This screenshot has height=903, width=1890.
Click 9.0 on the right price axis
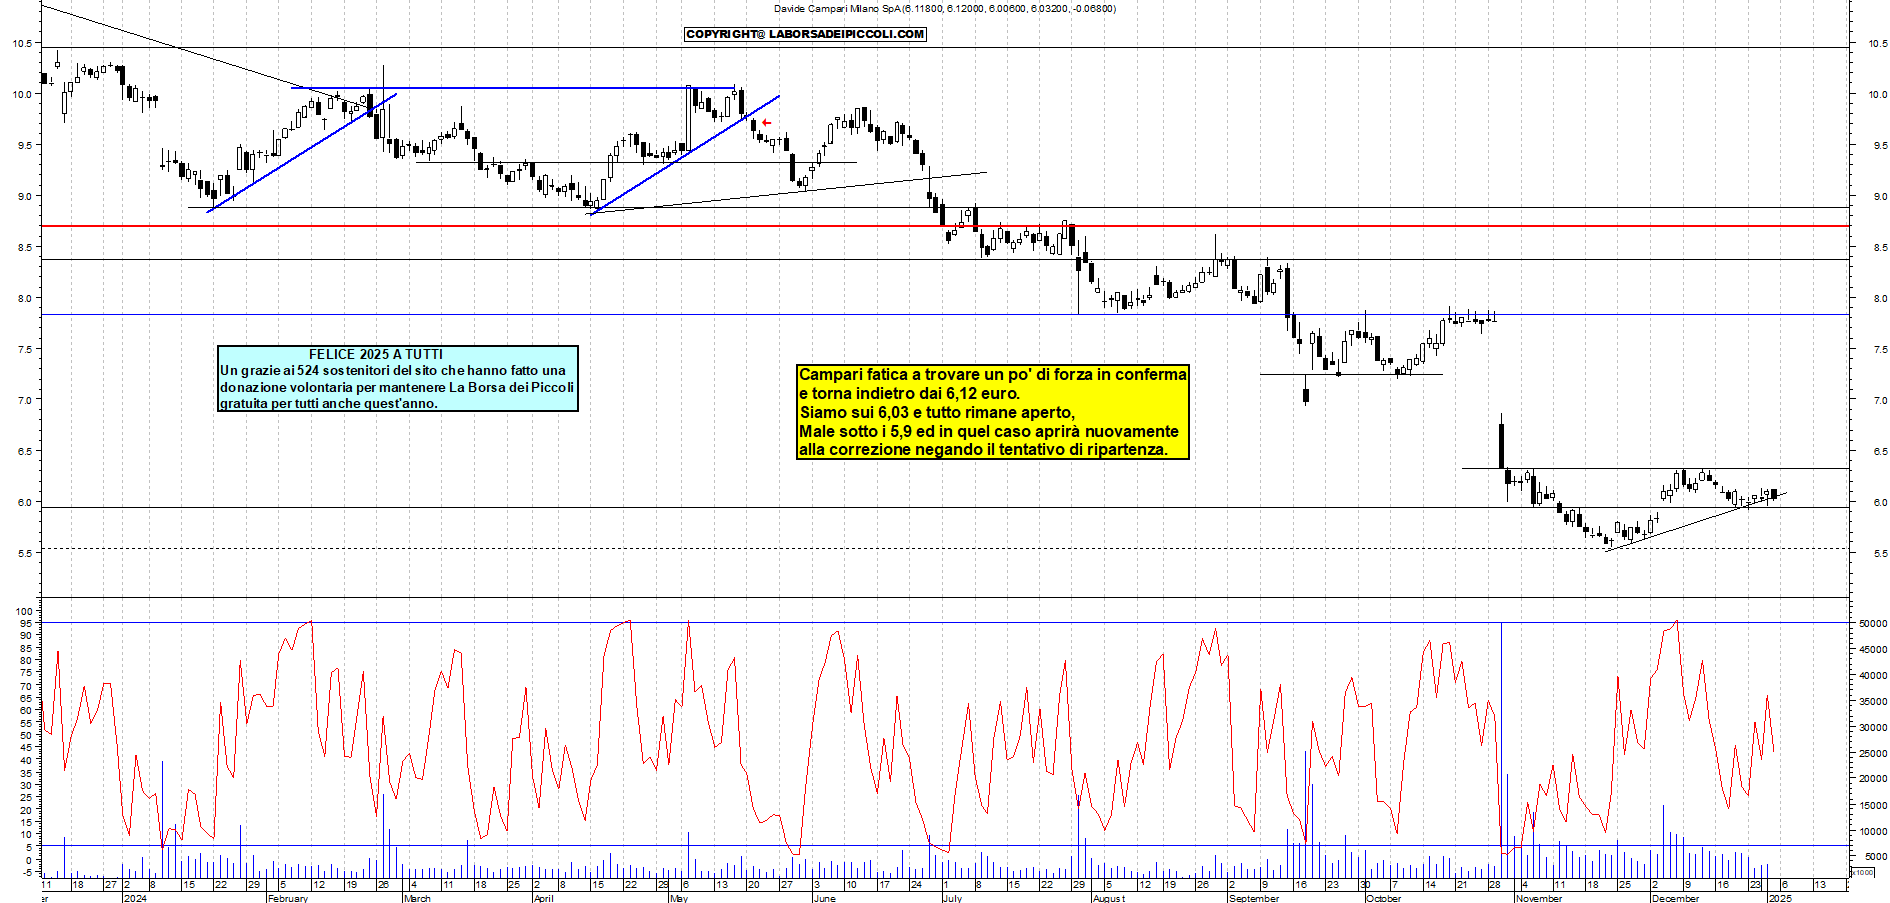pyautogui.click(x=1880, y=197)
